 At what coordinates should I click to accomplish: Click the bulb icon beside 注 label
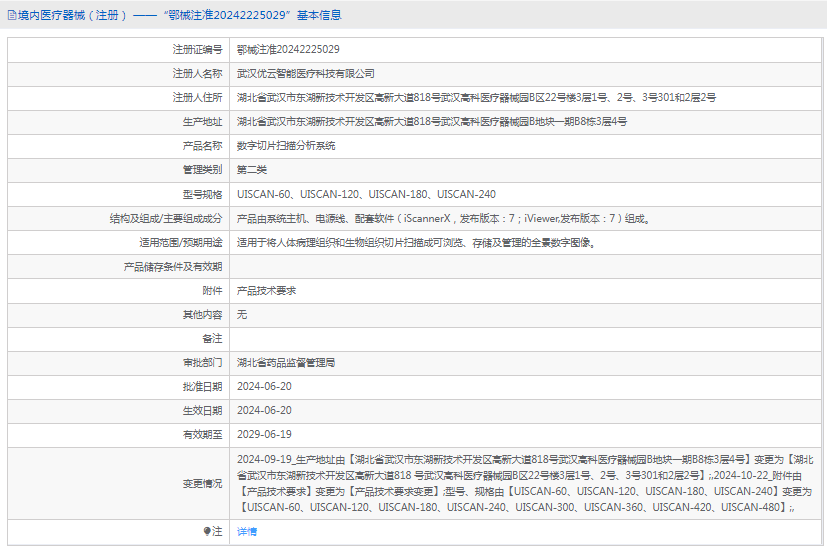pyautogui.click(x=207, y=531)
